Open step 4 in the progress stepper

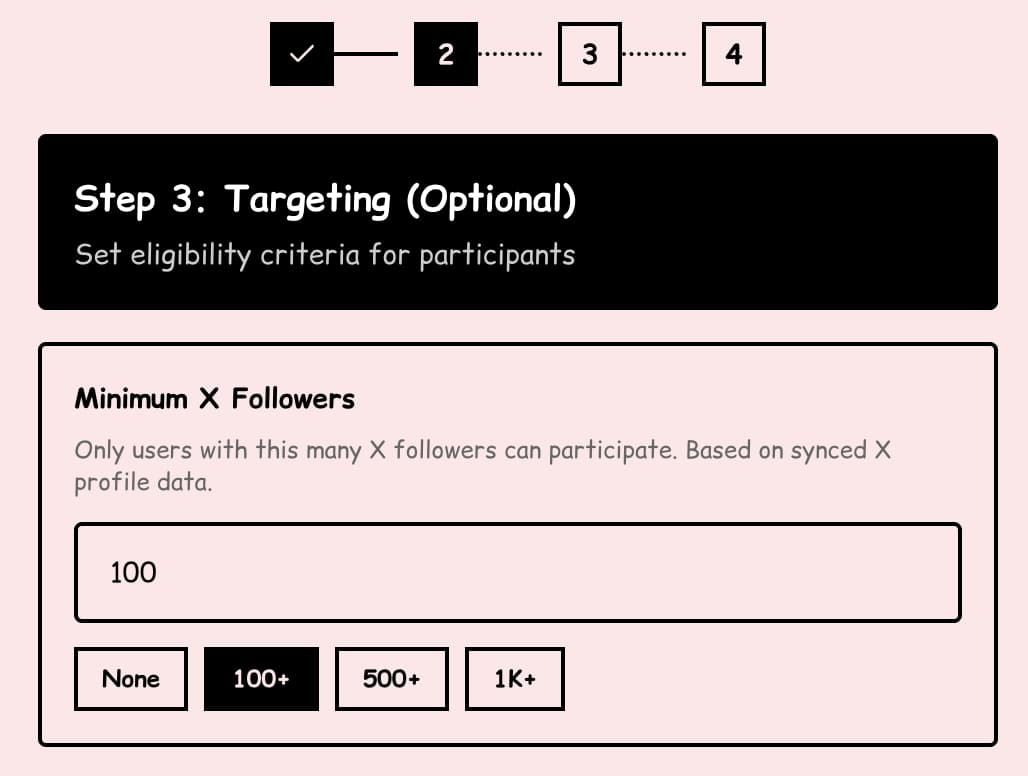pos(733,54)
